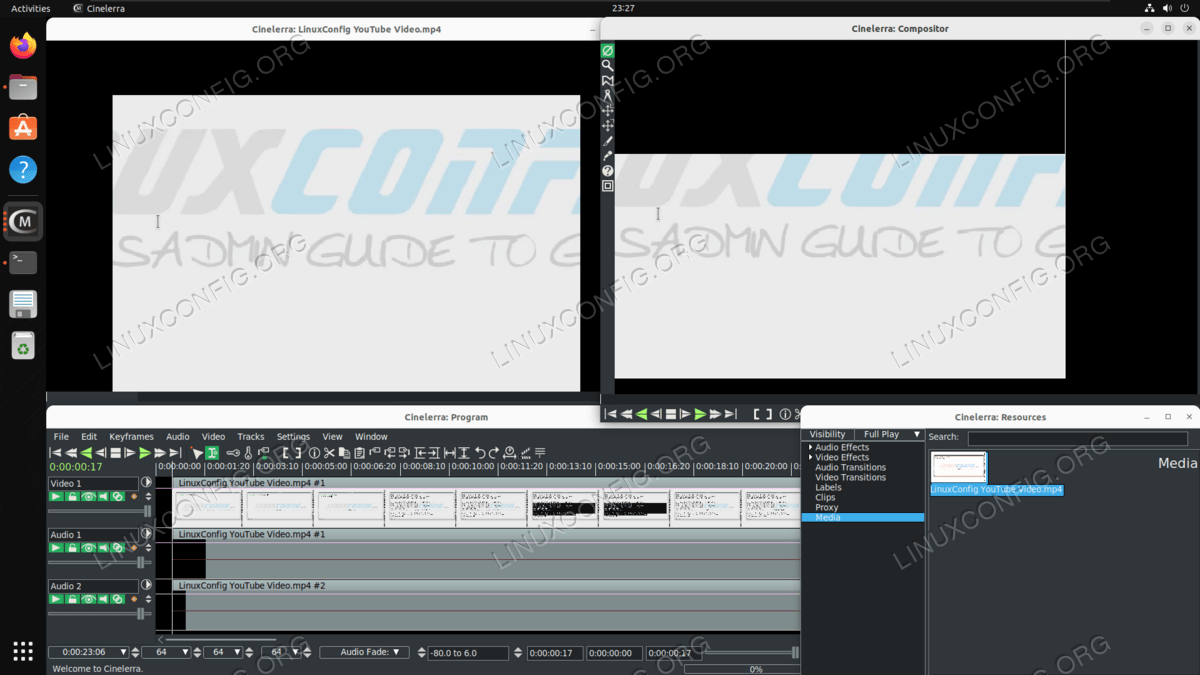Select the Ruler tool in Compositor
Screen dimensions: 1200x675
coord(607,96)
